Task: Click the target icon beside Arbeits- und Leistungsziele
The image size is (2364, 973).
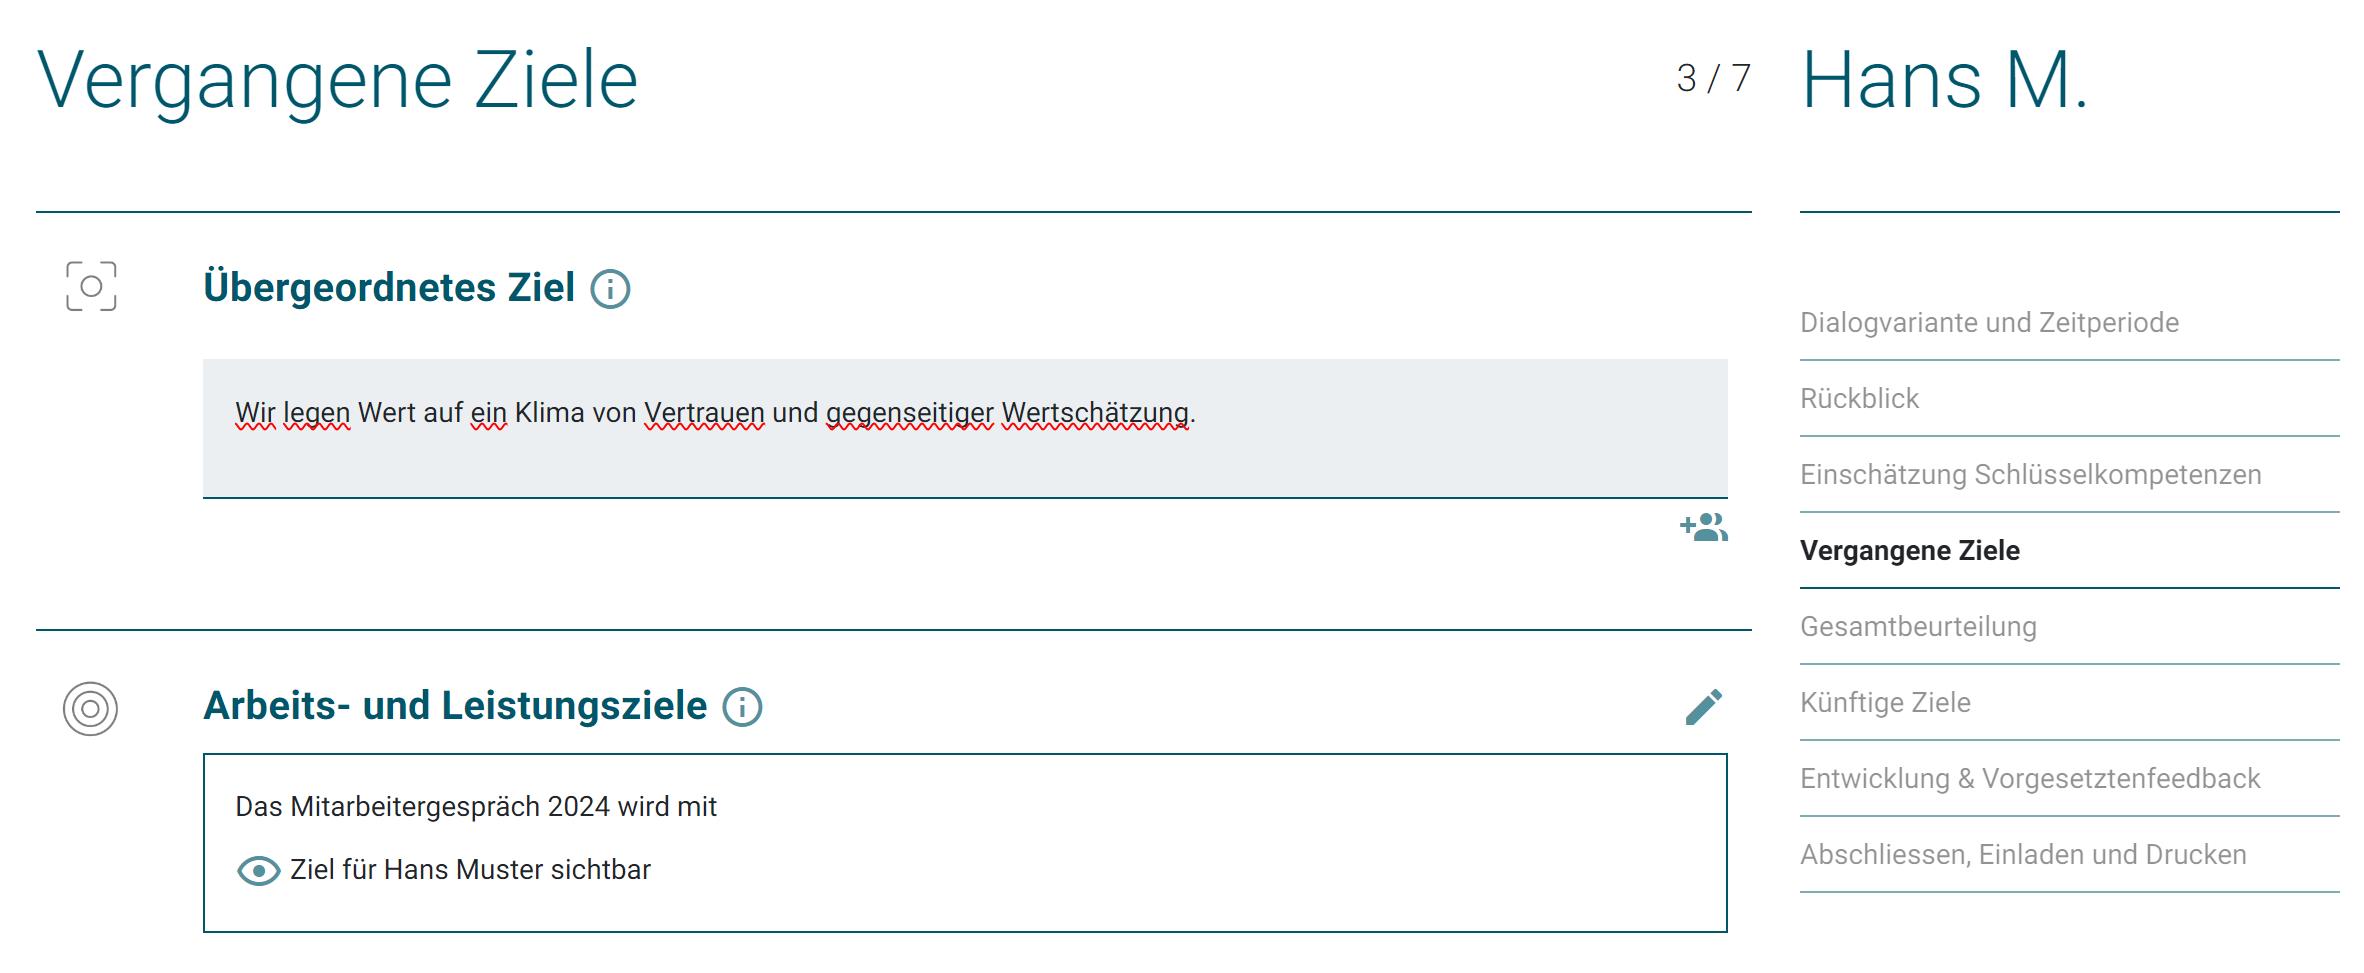Action: coord(91,709)
